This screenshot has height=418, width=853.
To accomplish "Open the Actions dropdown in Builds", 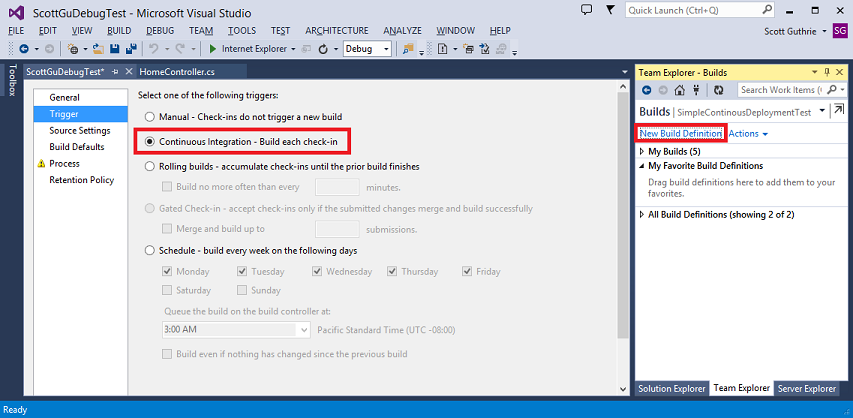I will pos(748,133).
